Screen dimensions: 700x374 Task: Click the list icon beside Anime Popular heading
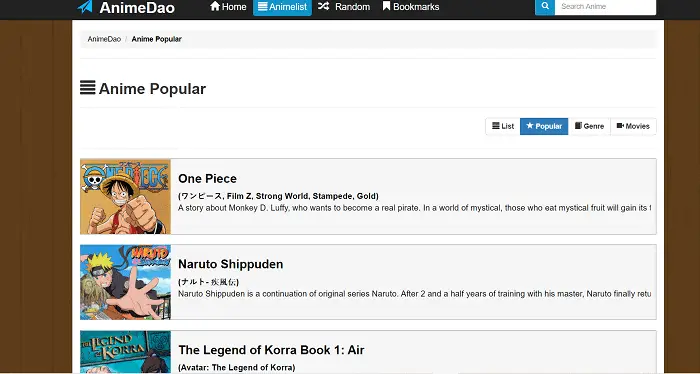coord(88,87)
